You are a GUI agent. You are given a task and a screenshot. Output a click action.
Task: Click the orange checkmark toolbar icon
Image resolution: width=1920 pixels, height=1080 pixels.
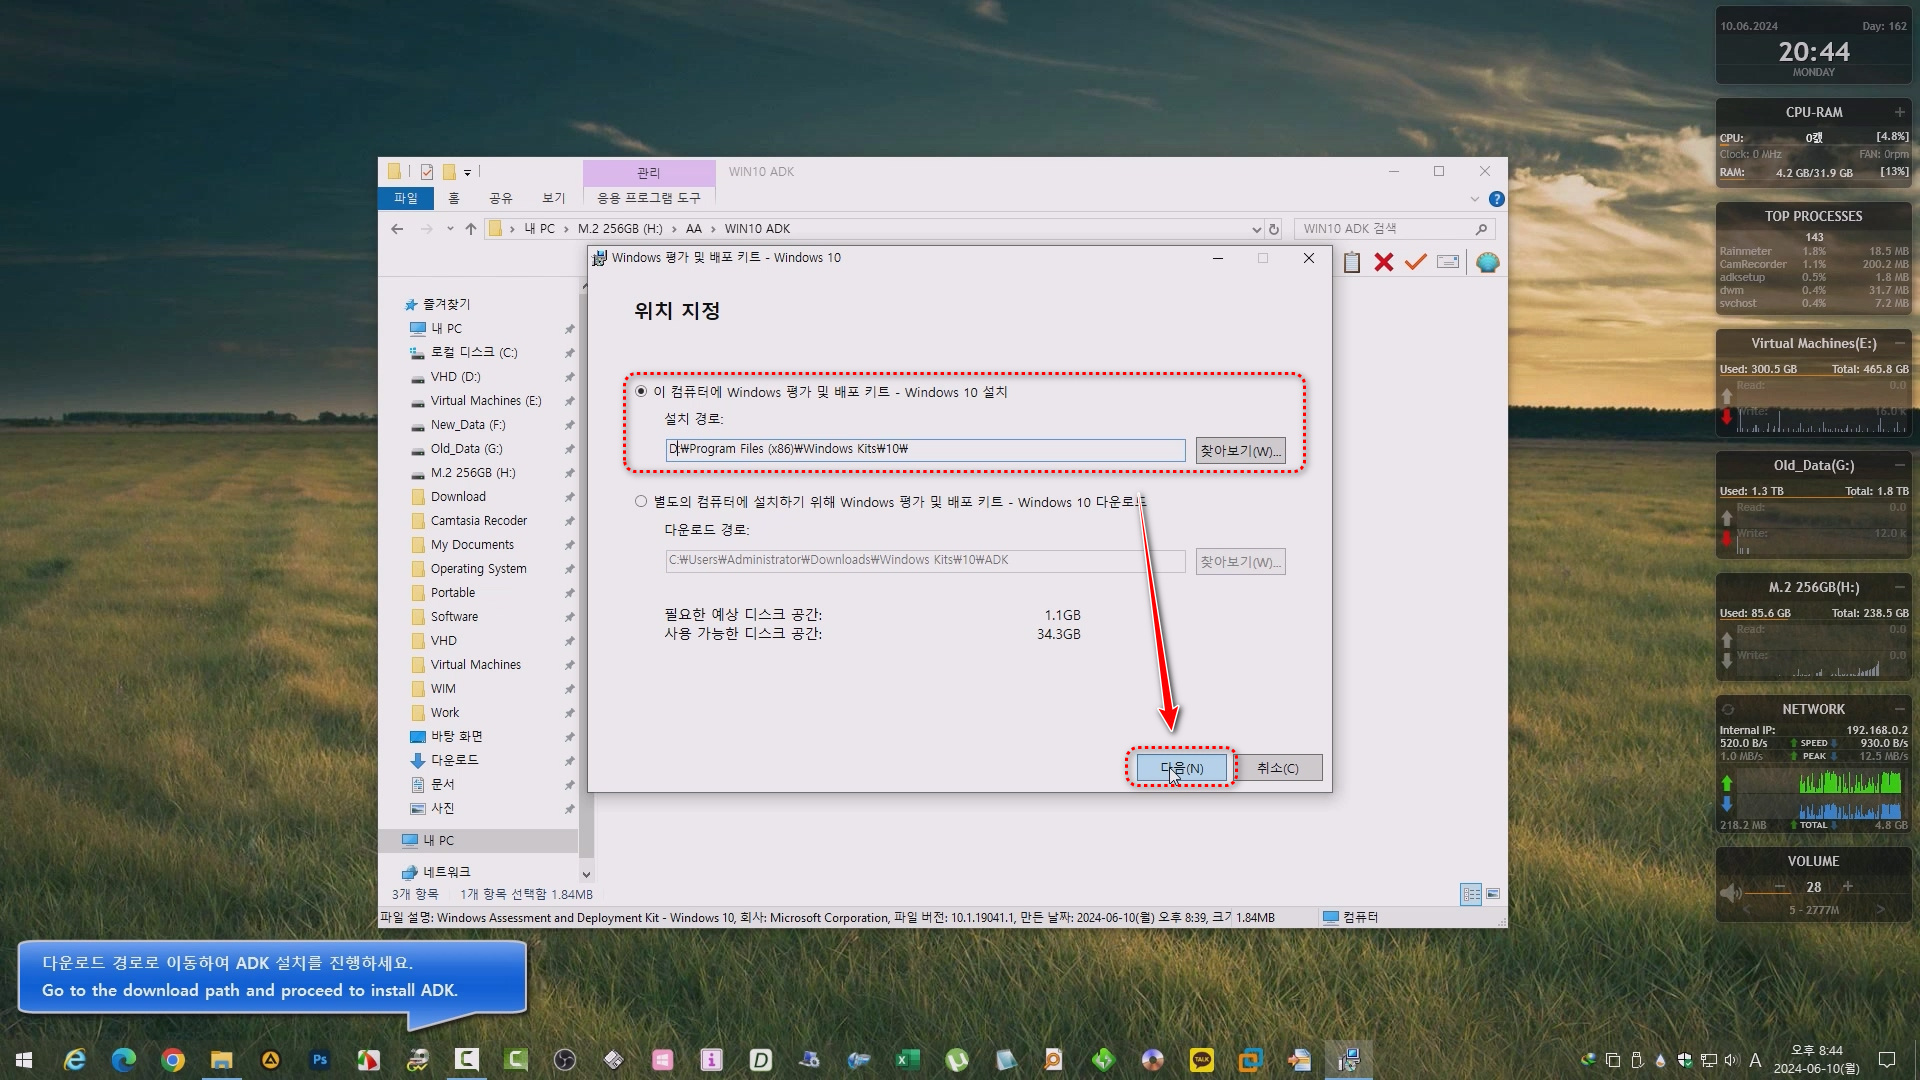point(1416,262)
